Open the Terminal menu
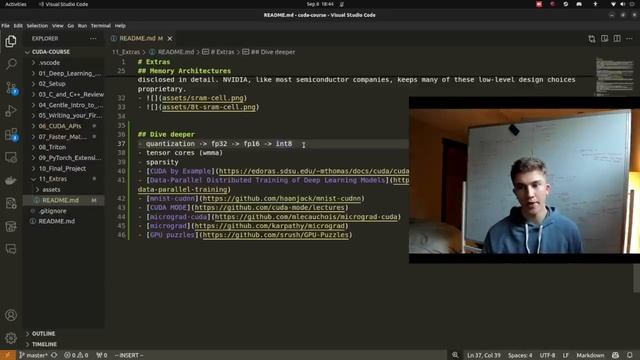 (x=100, y=26)
